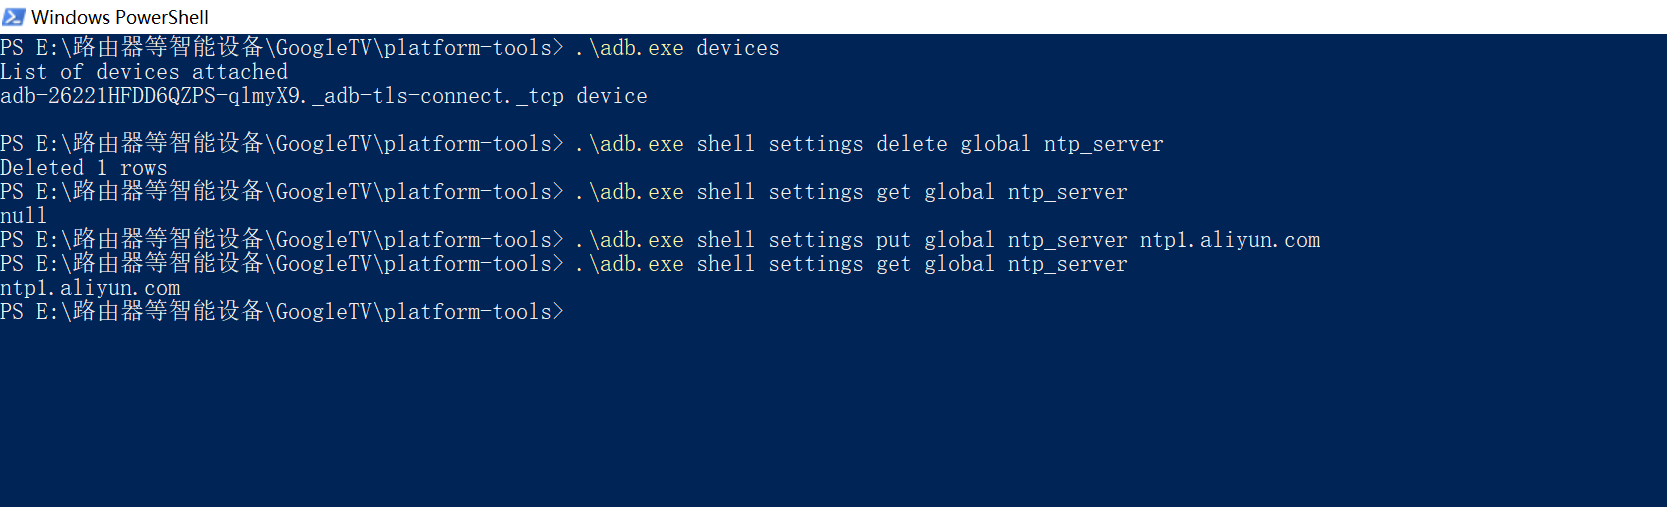Click the word "get" in the first get command
The width and height of the screenshot is (1667, 507).
[x=894, y=192]
